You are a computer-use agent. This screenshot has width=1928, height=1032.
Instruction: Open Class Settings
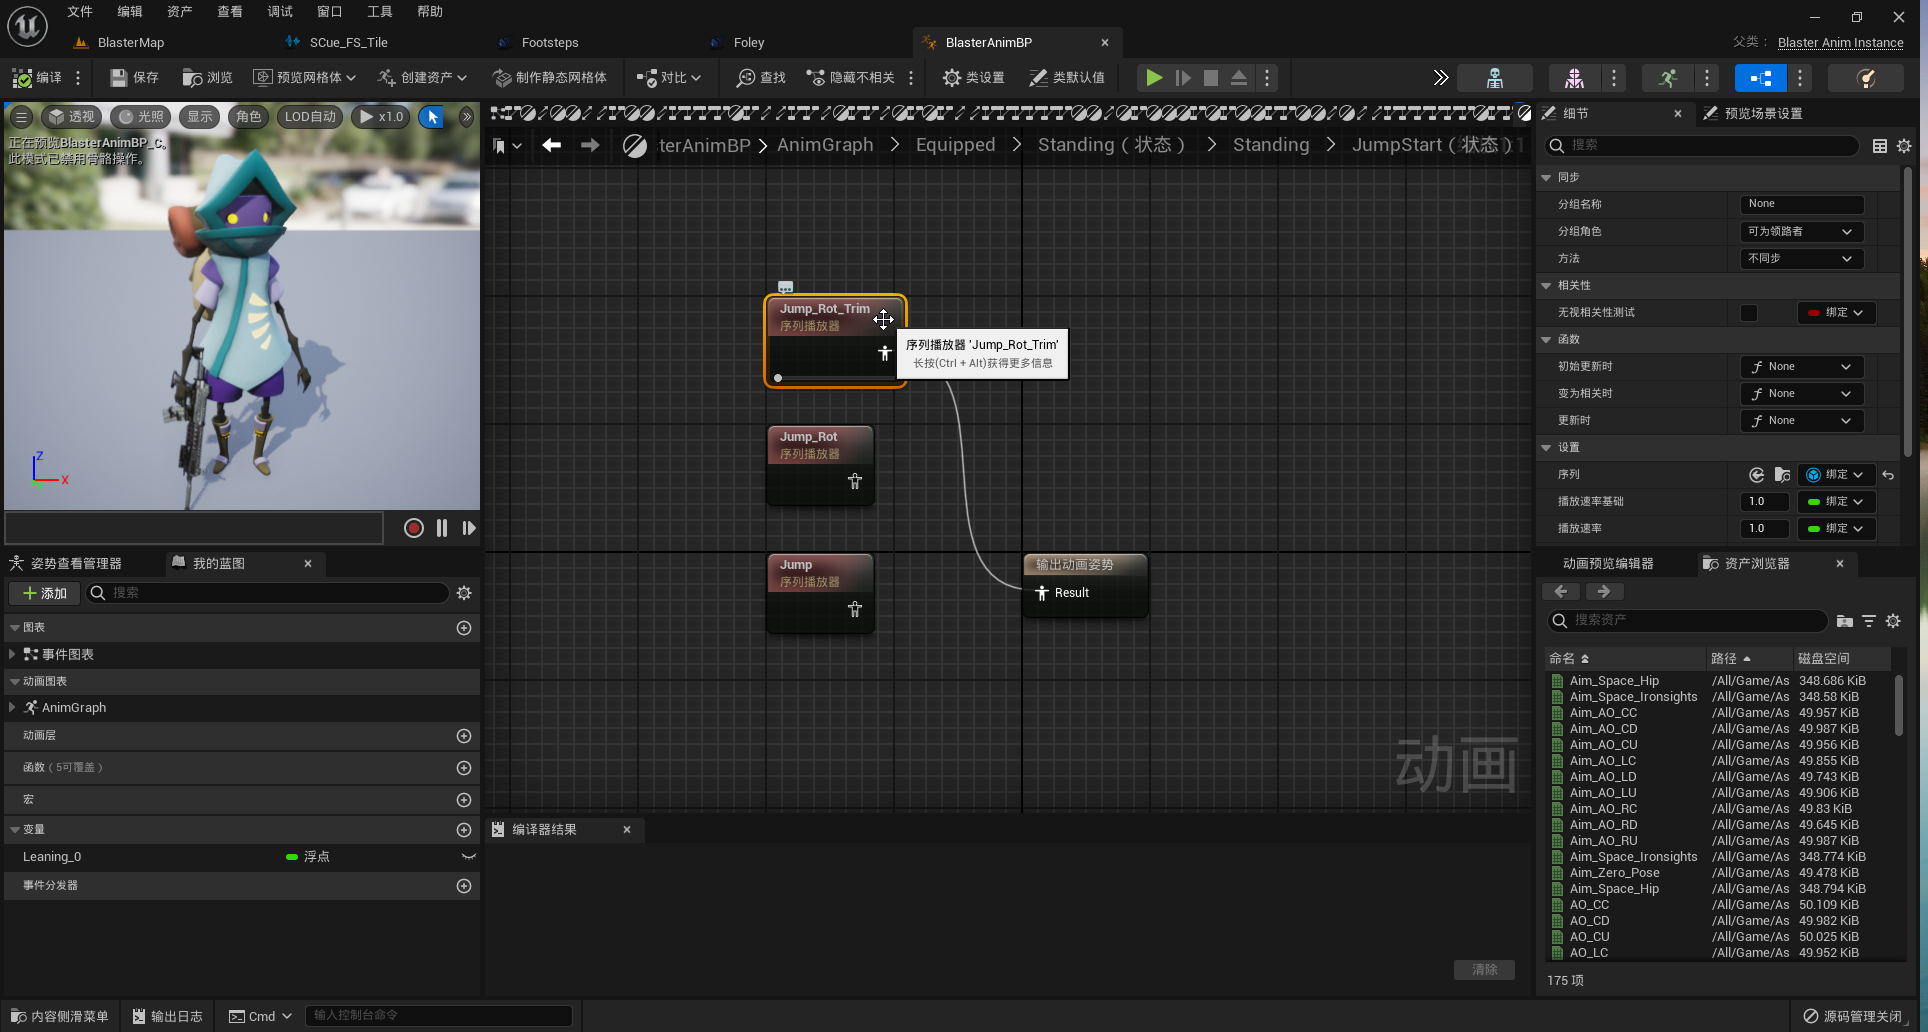[973, 77]
